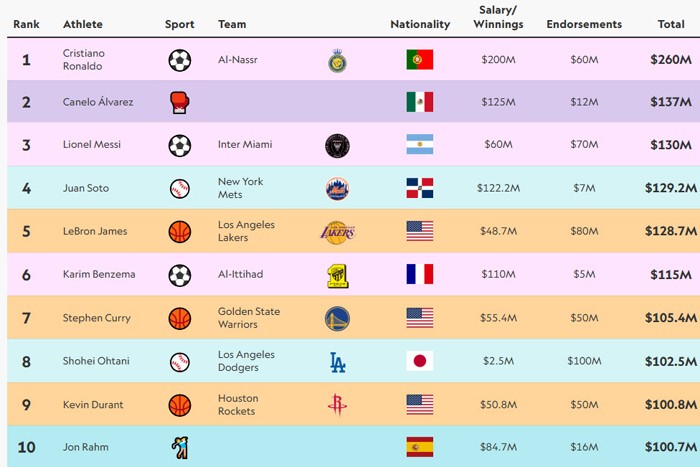
Task: Click the boxing glove icon for Canelo Álvarez
Action: (x=179, y=102)
